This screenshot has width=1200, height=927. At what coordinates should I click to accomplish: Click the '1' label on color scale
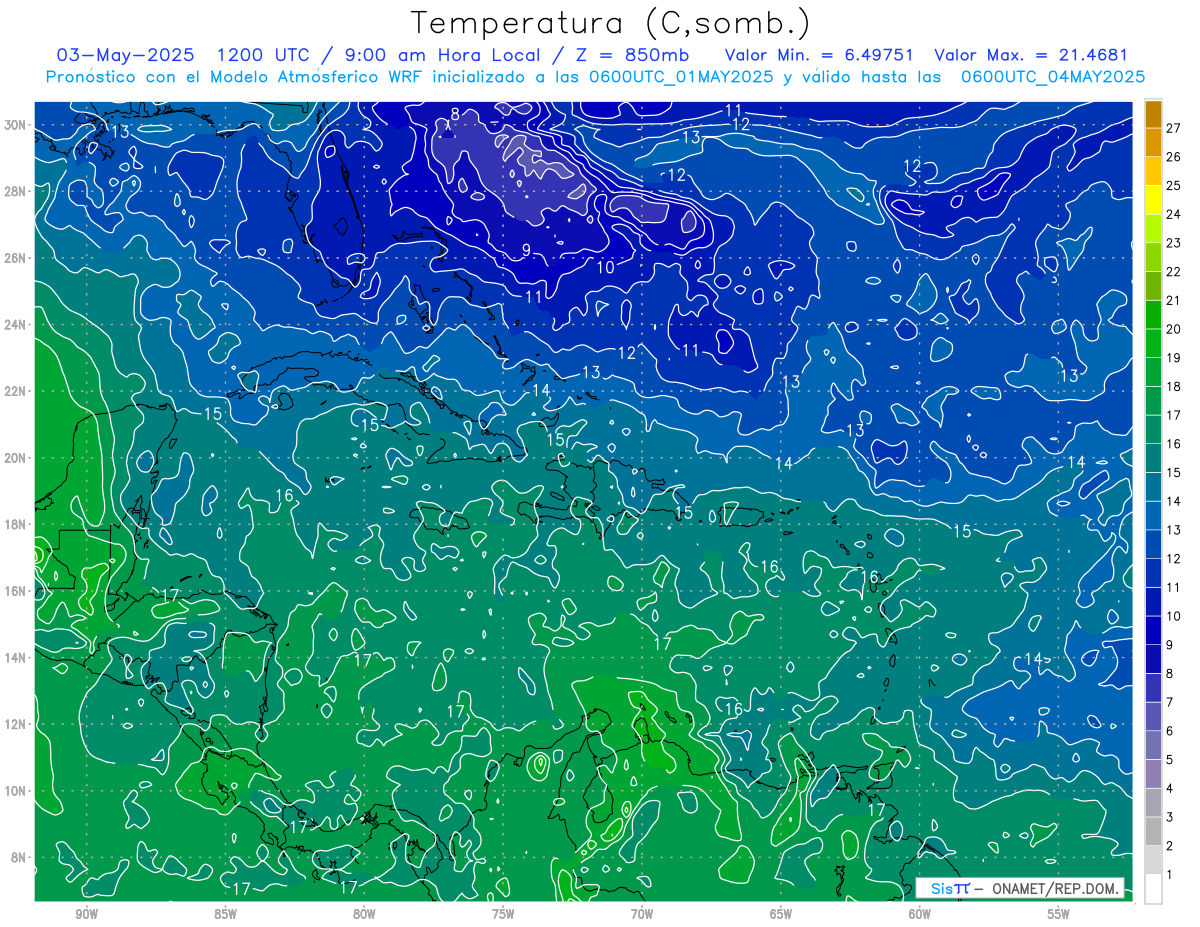[x=1170, y=875]
